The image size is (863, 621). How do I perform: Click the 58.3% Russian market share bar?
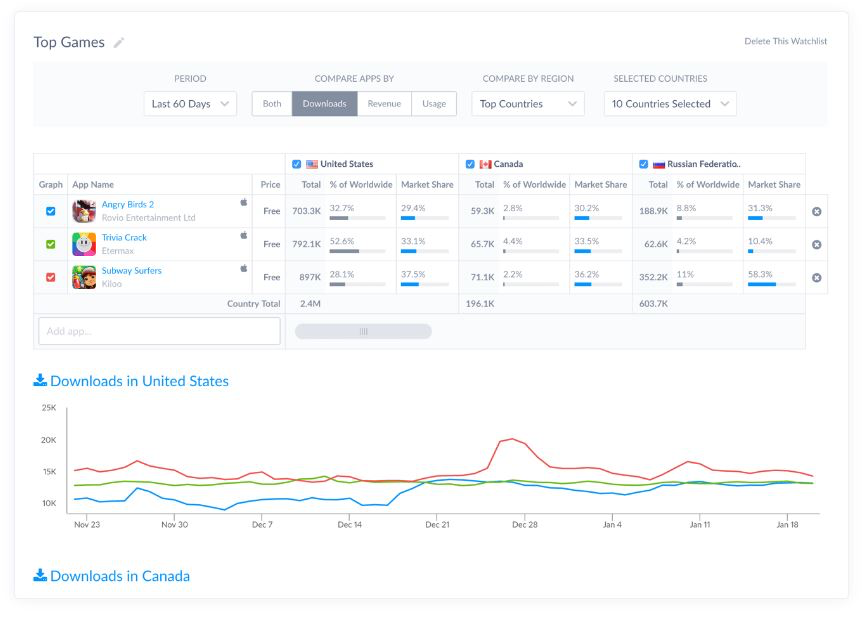pyautogui.click(x=772, y=284)
